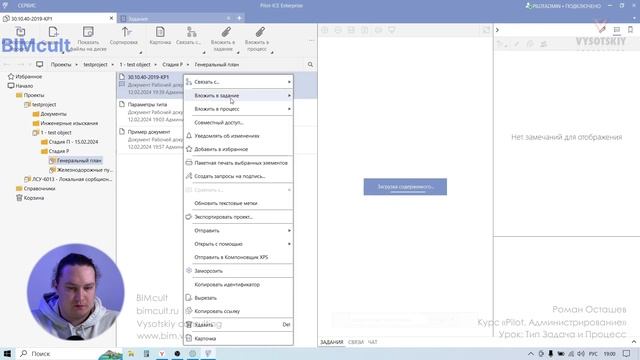
Task: Click Показать файлы на диске button
Action: (88, 39)
